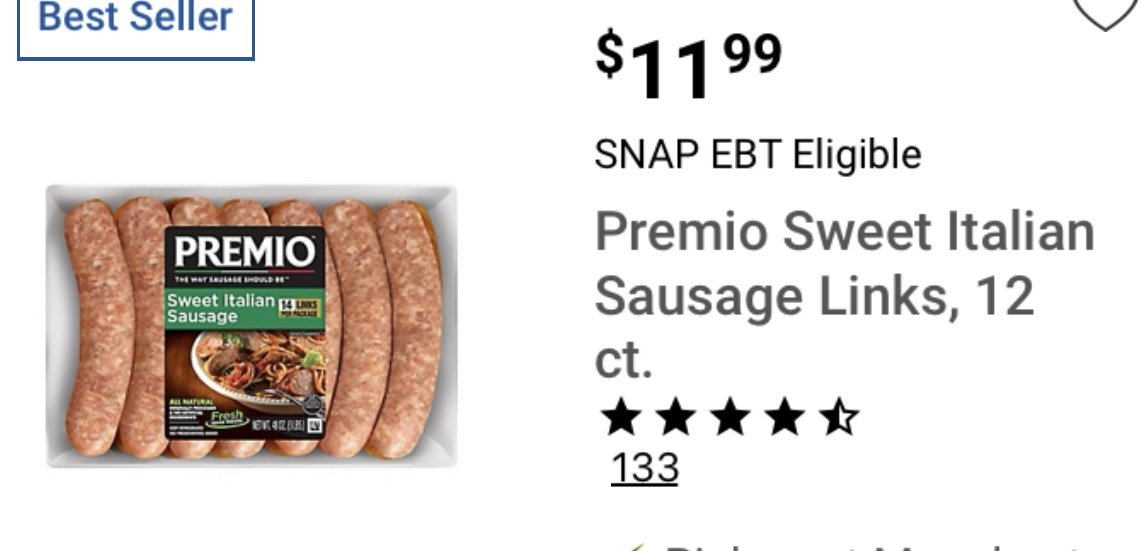The width and height of the screenshot is (1141, 551).
Task: Click the Fresh badge on the package
Action: (x=228, y=419)
